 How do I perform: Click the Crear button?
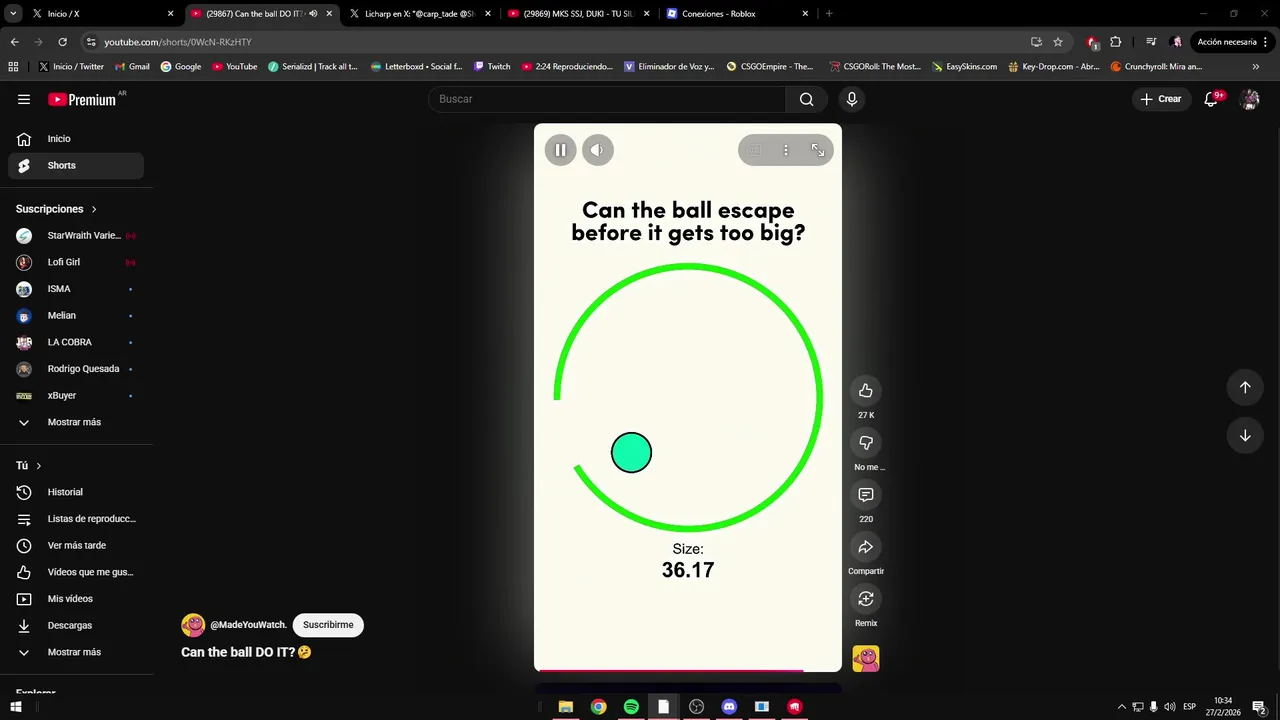pos(1161,99)
